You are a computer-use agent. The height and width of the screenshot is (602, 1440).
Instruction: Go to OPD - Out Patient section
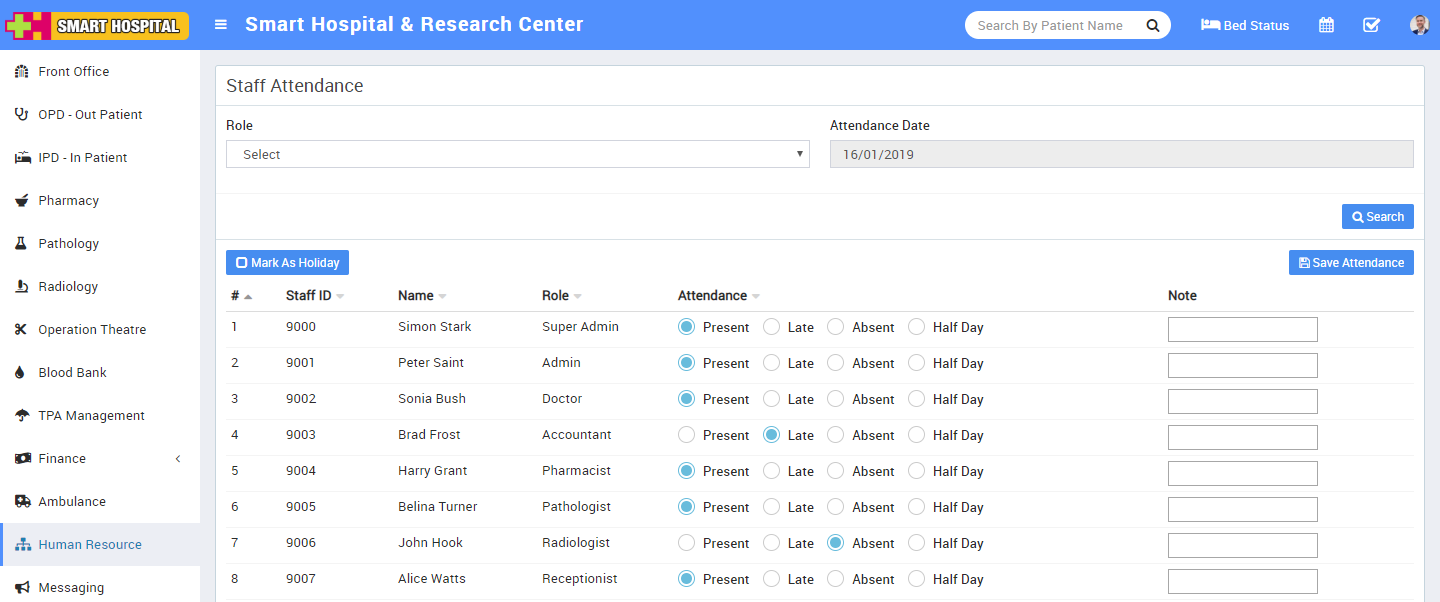(x=90, y=114)
